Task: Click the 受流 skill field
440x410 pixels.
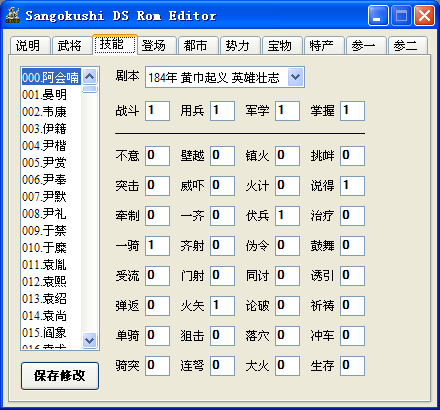Action: [x=157, y=276]
